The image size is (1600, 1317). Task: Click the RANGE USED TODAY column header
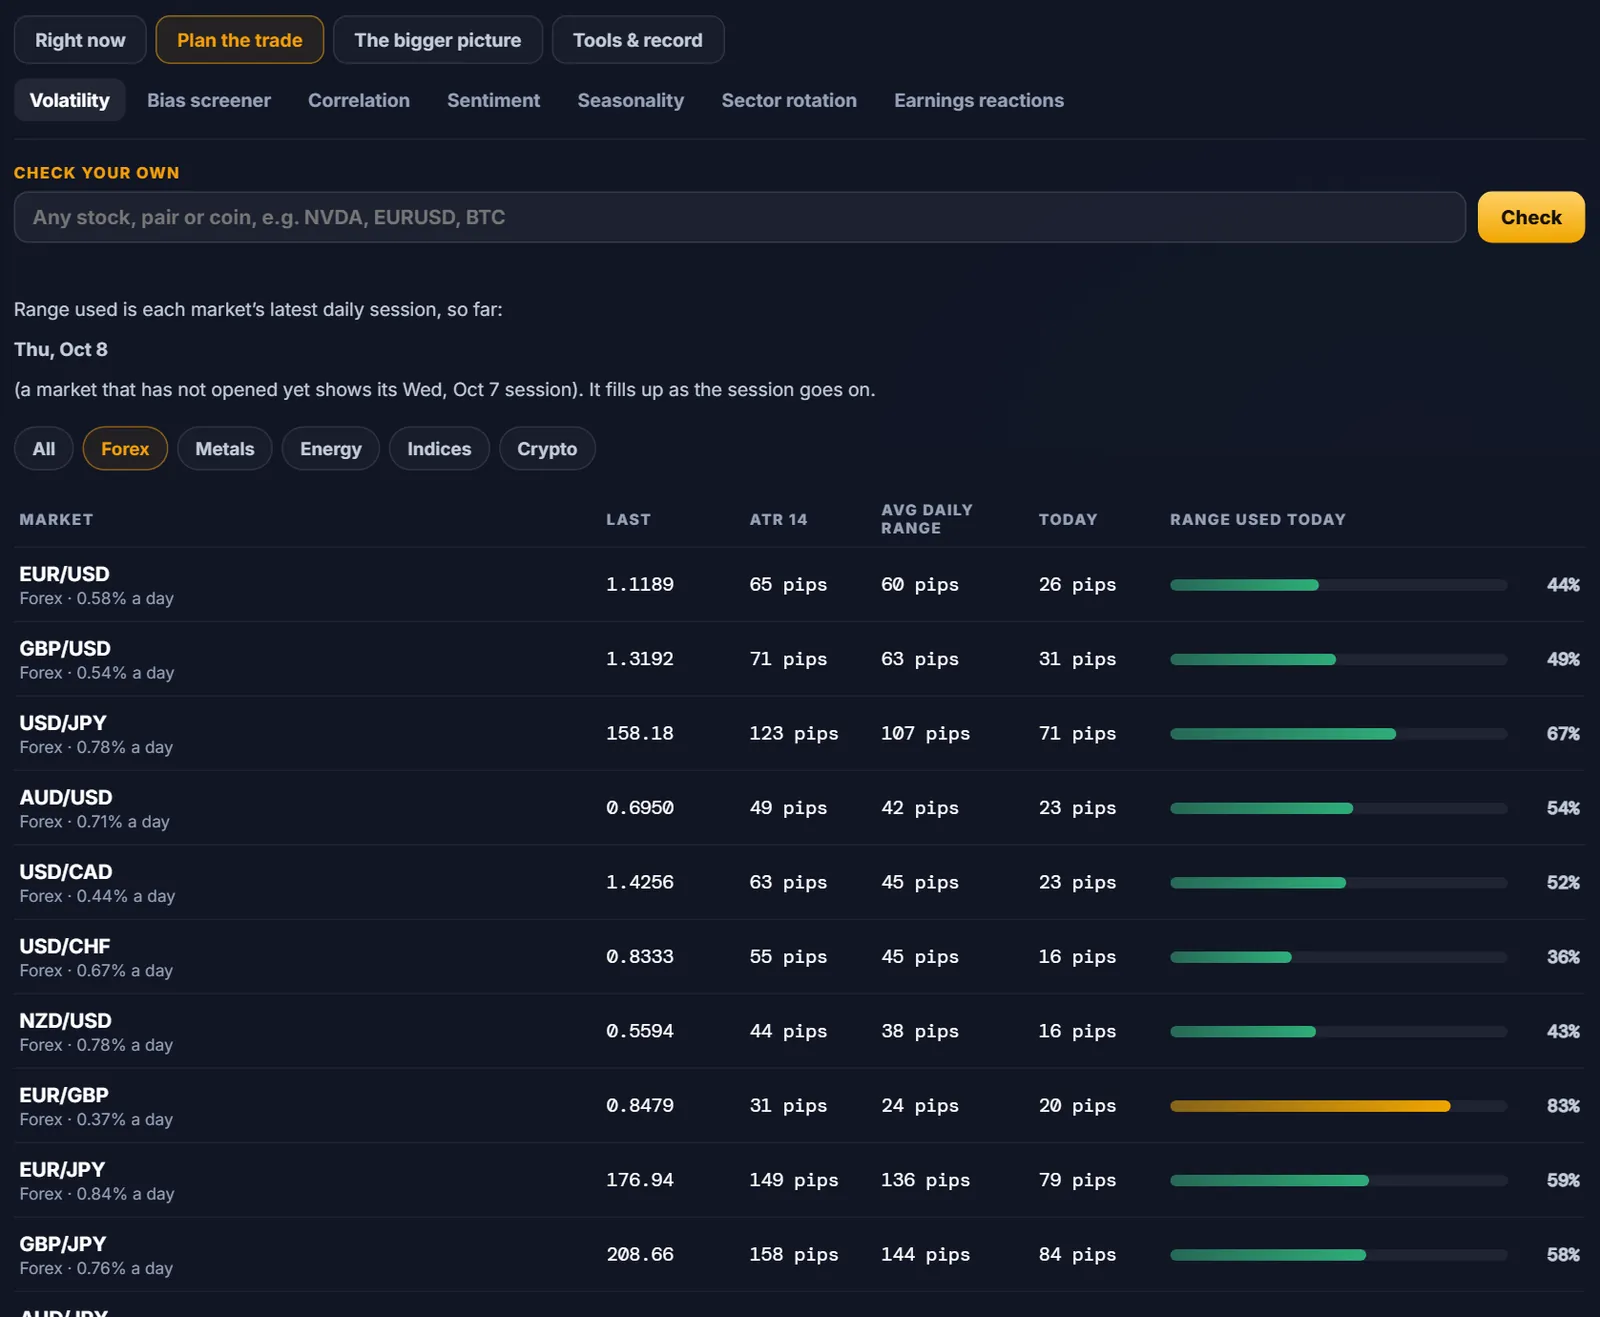(1258, 520)
